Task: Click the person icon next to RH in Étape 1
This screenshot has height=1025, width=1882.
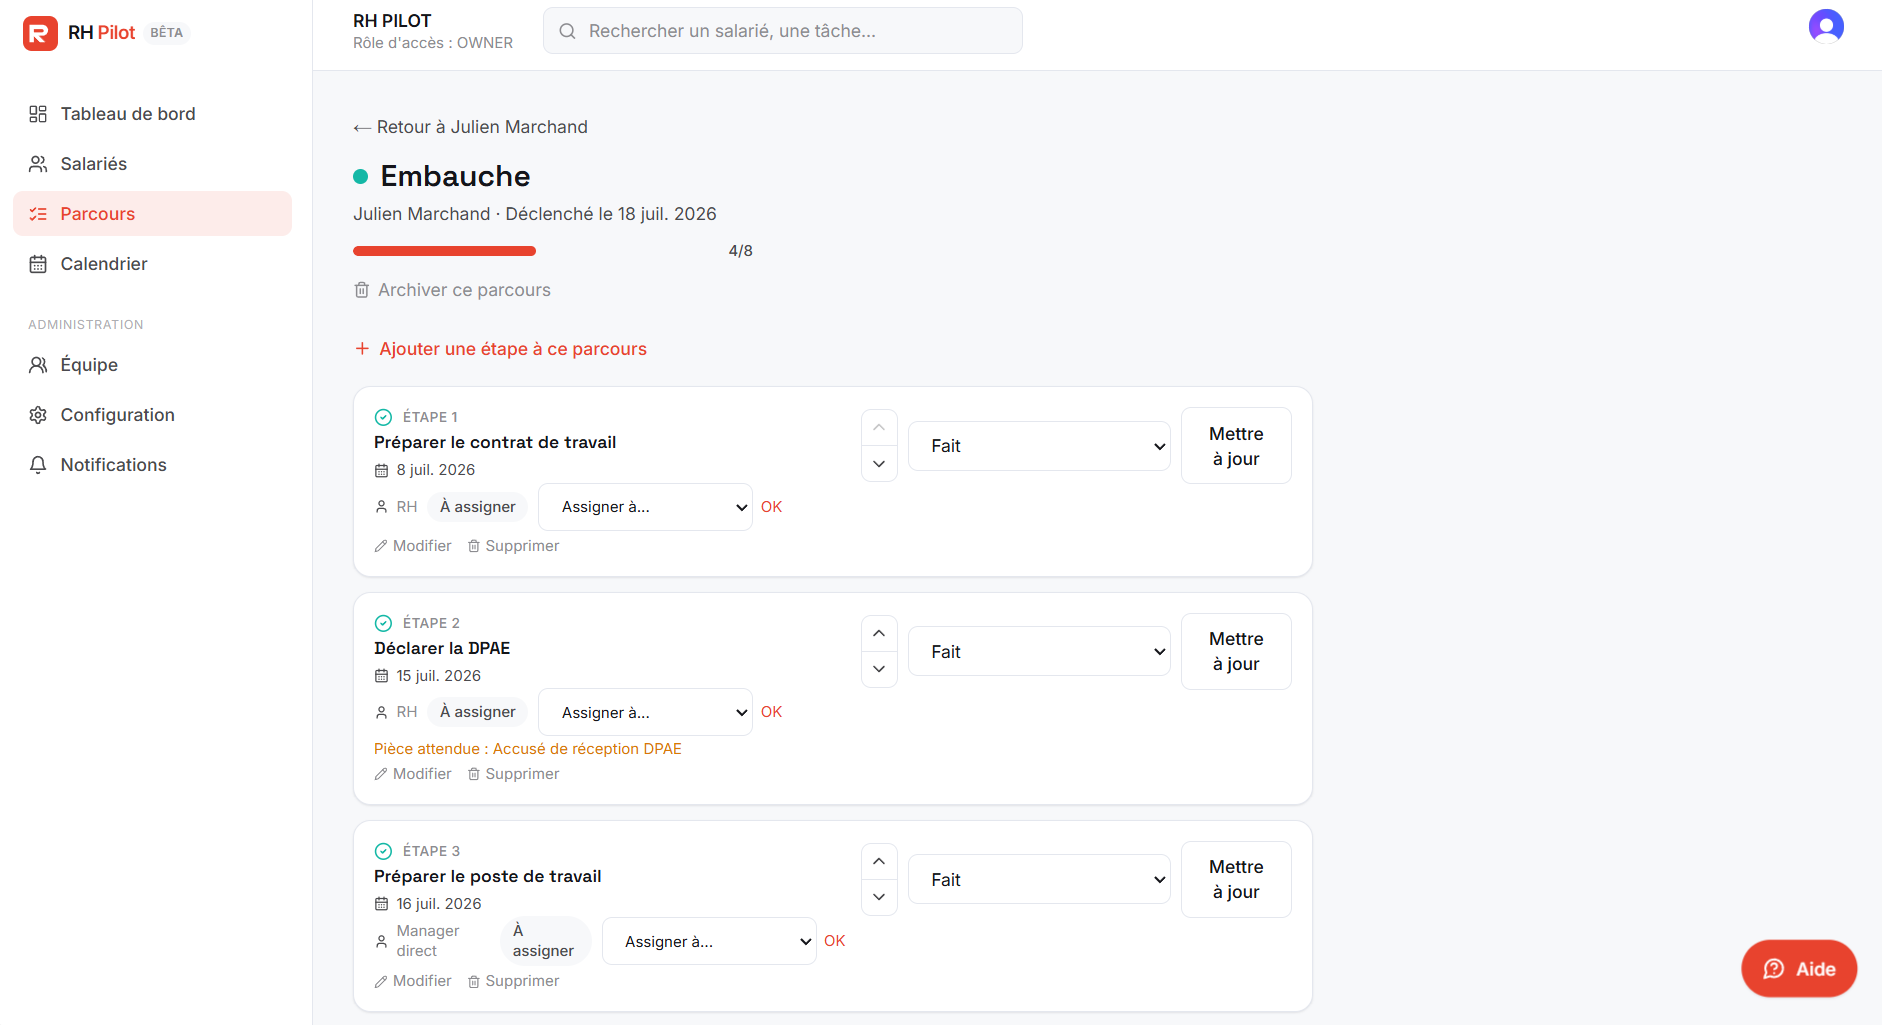Action: point(381,507)
